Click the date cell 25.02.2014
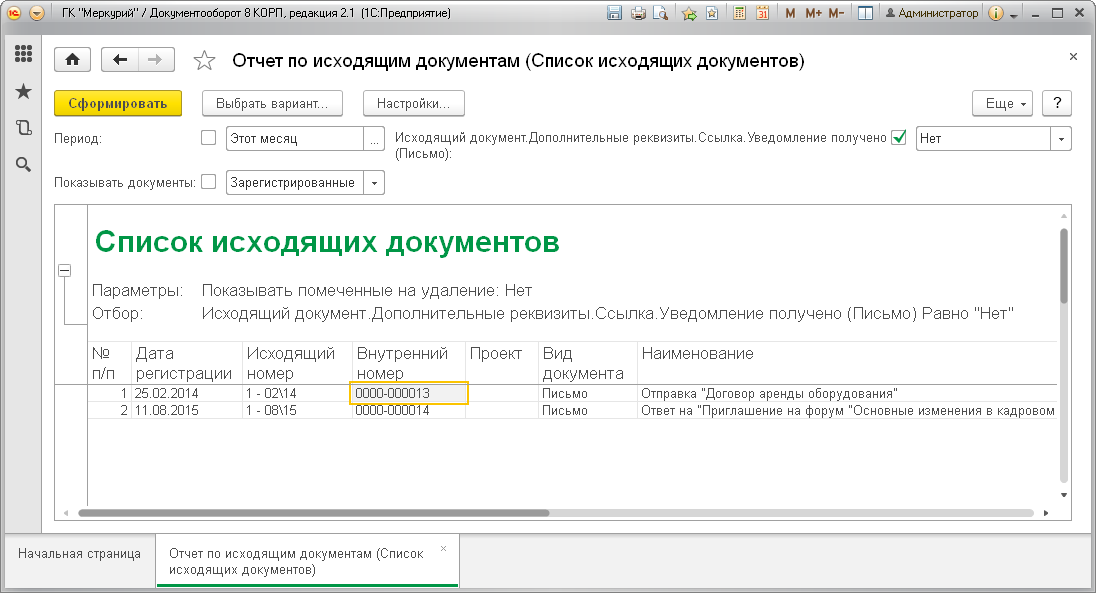1096x593 pixels. pyautogui.click(x=187, y=393)
